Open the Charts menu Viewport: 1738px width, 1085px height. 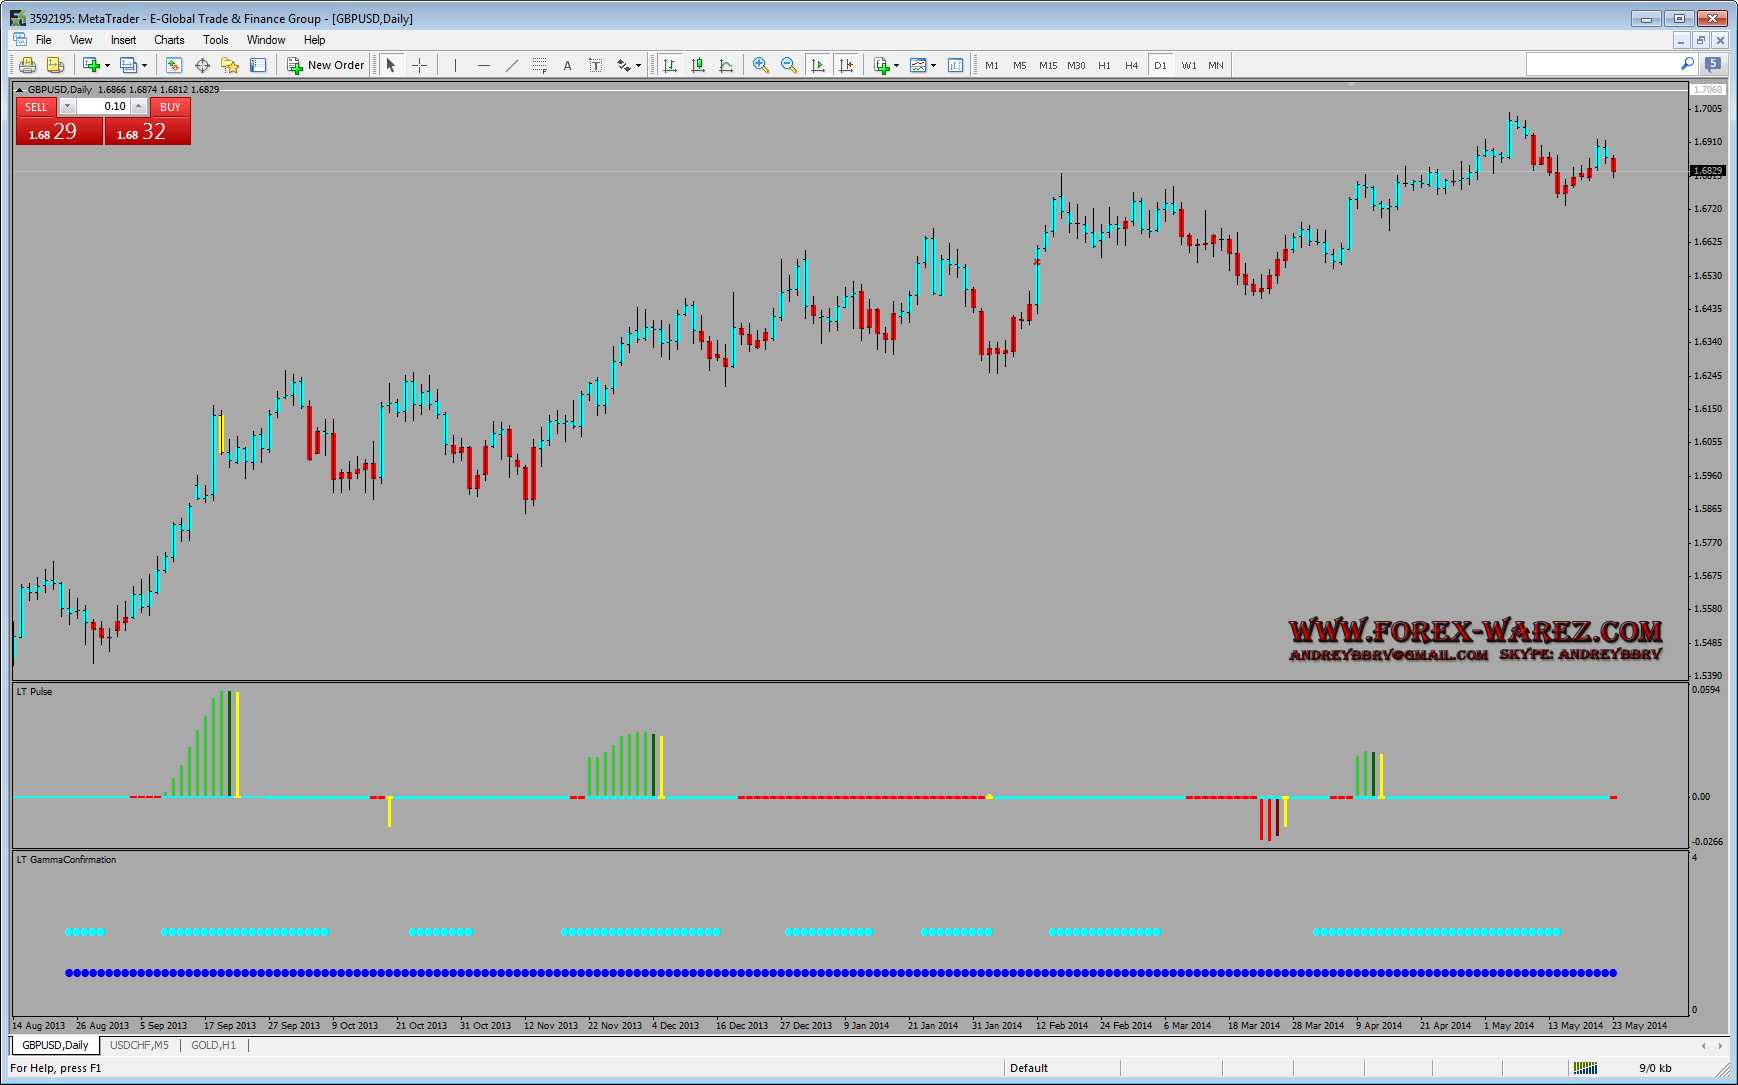point(169,40)
